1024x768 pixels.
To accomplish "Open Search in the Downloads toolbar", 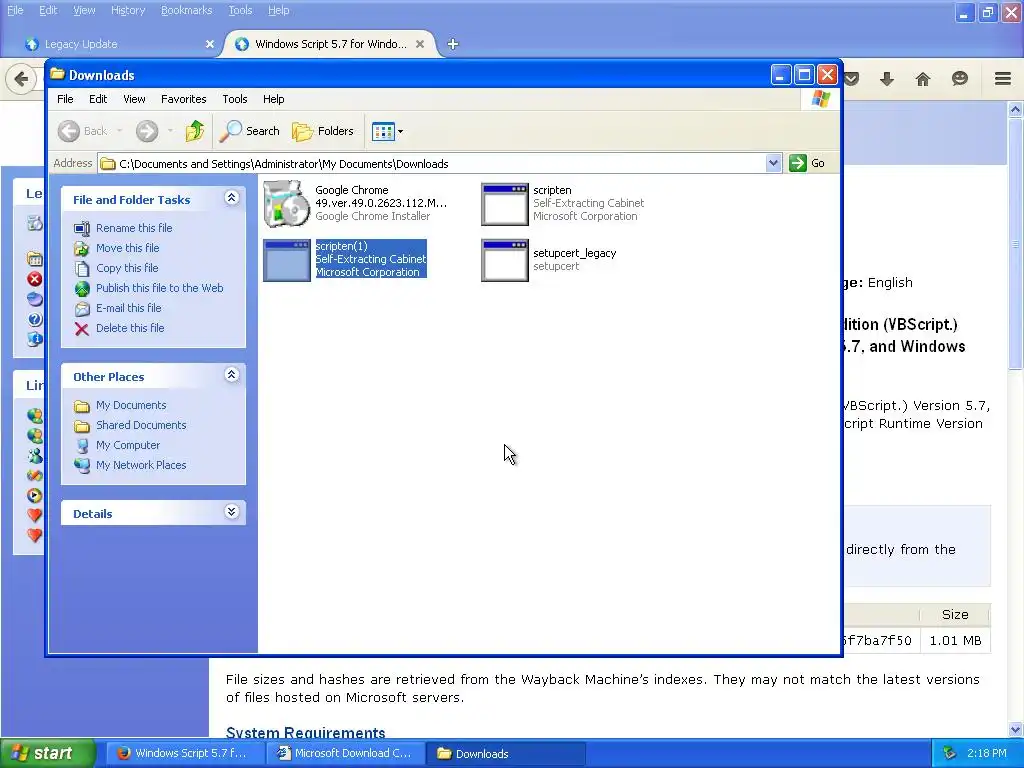I will [249, 131].
